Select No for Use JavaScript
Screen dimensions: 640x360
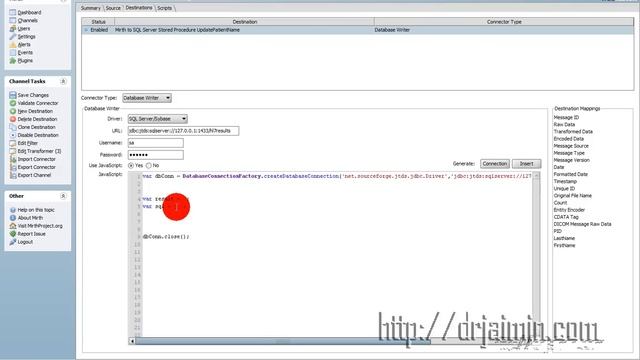tap(149, 166)
